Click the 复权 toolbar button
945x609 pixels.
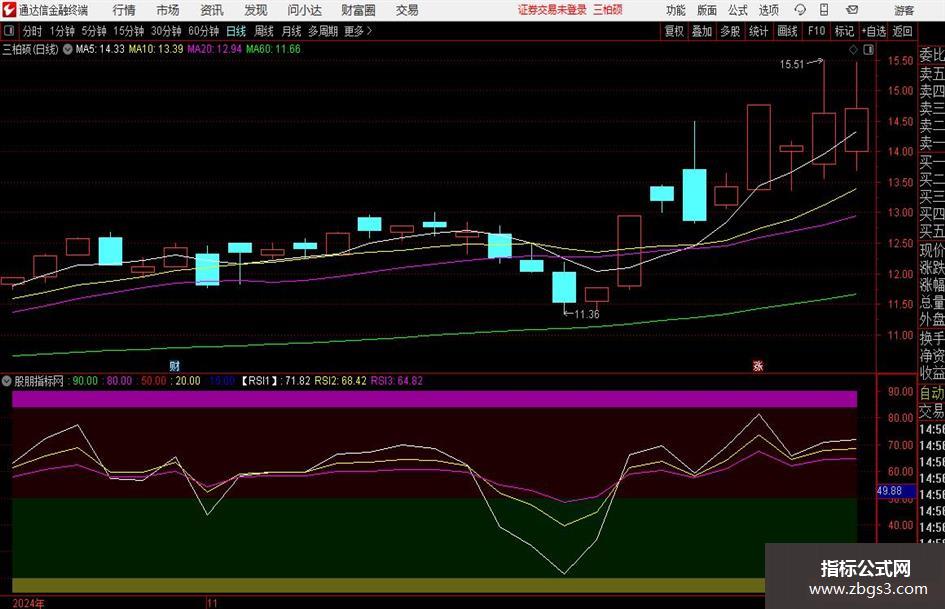click(674, 31)
